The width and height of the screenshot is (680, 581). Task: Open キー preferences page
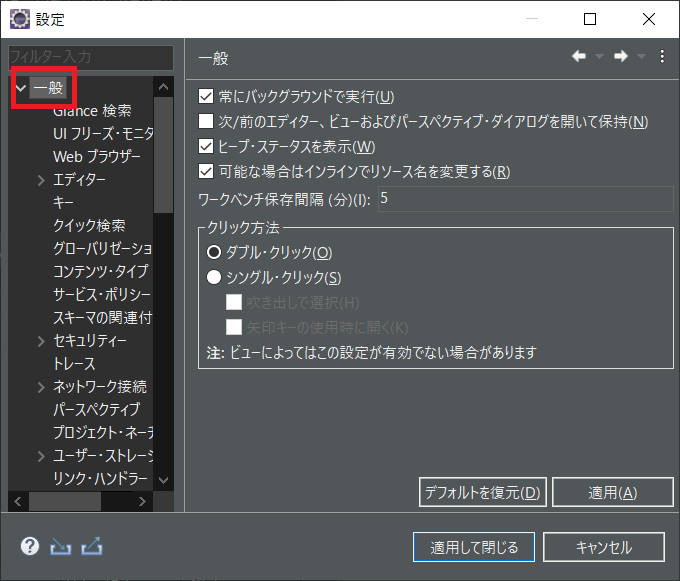coord(63,202)
